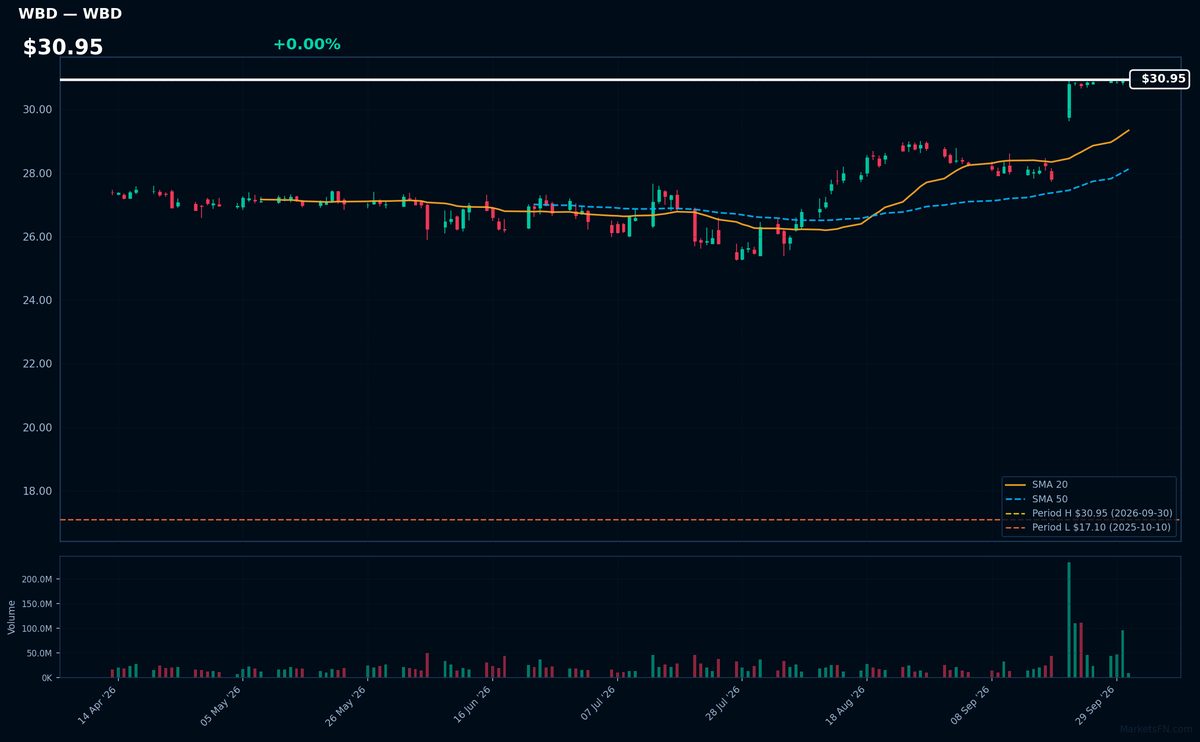
Task: Click the $30.95 price tag on right edge
Action: 1159,79
